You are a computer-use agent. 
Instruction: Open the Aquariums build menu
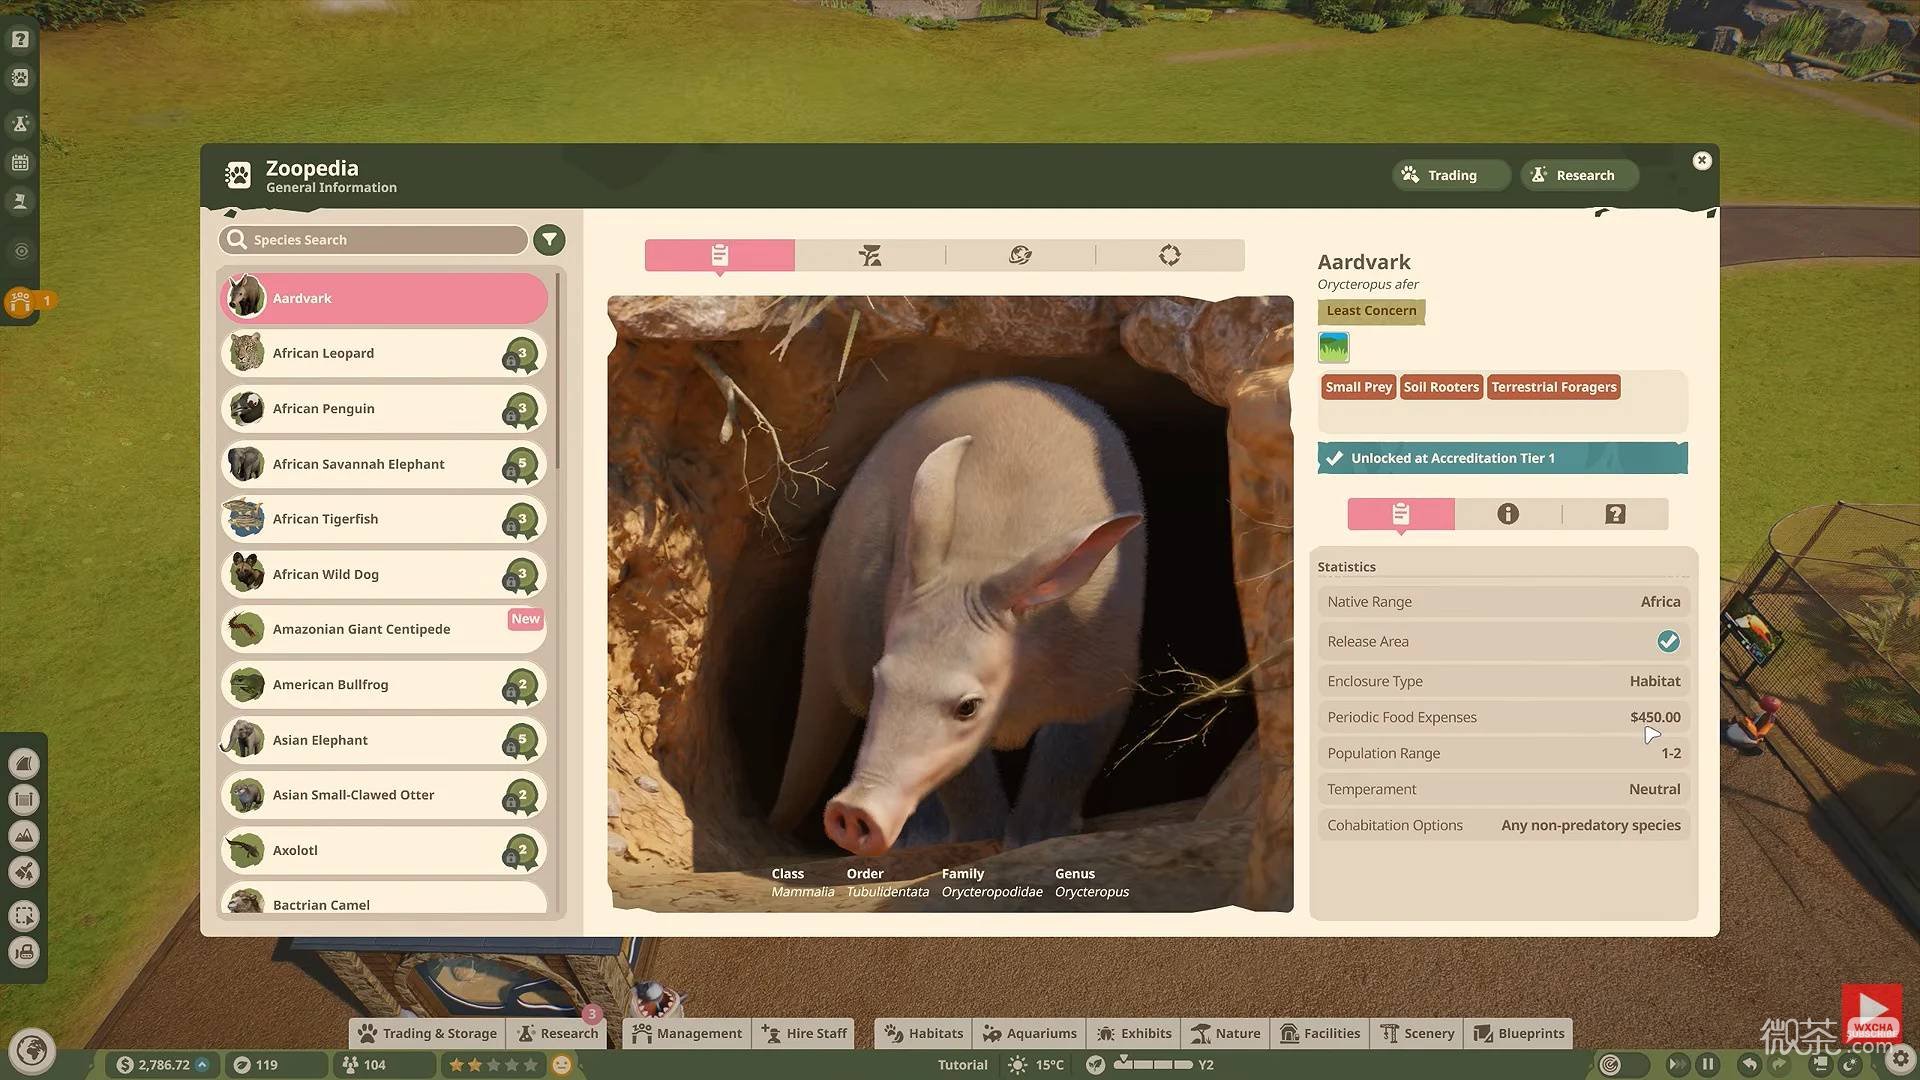(1029, 1033)
